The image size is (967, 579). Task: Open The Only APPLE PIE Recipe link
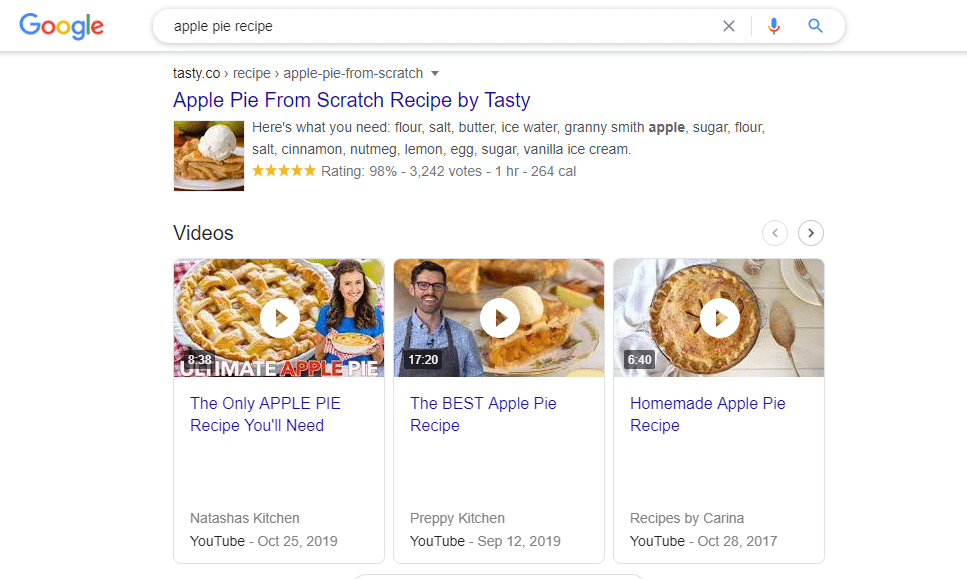(265, 414)
